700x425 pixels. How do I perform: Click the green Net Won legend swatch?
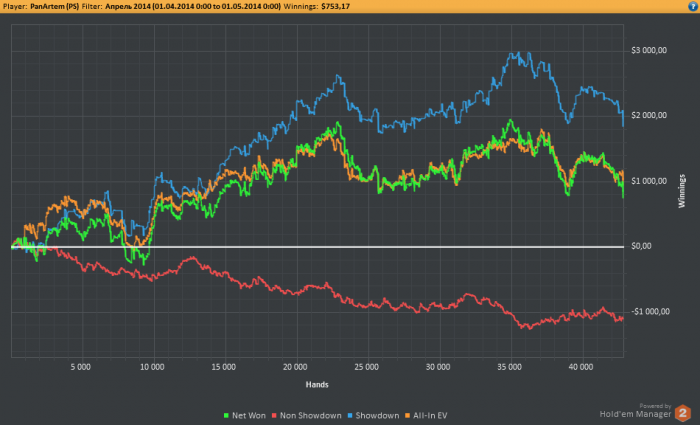click(x=226, y=416)
